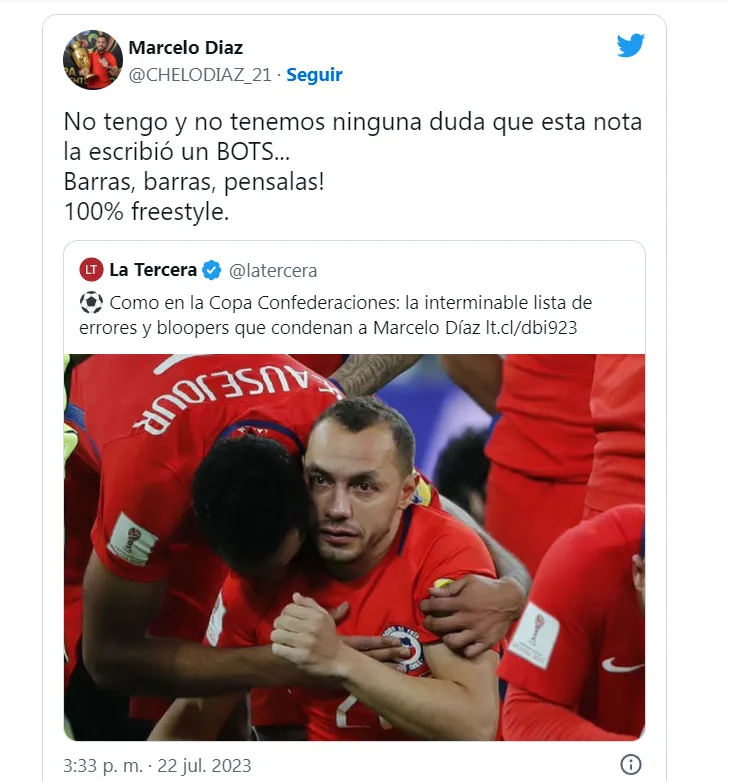Follow the account via Seguir
This screenshot has height=781, width=729.
coord(314,75)
